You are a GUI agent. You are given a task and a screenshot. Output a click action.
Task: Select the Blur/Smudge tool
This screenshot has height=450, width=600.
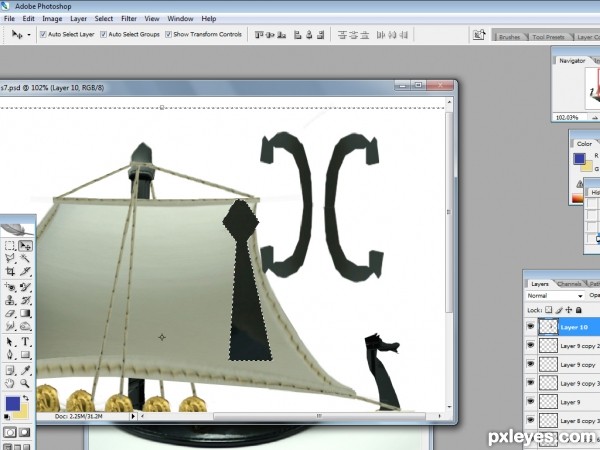point(10,326)
